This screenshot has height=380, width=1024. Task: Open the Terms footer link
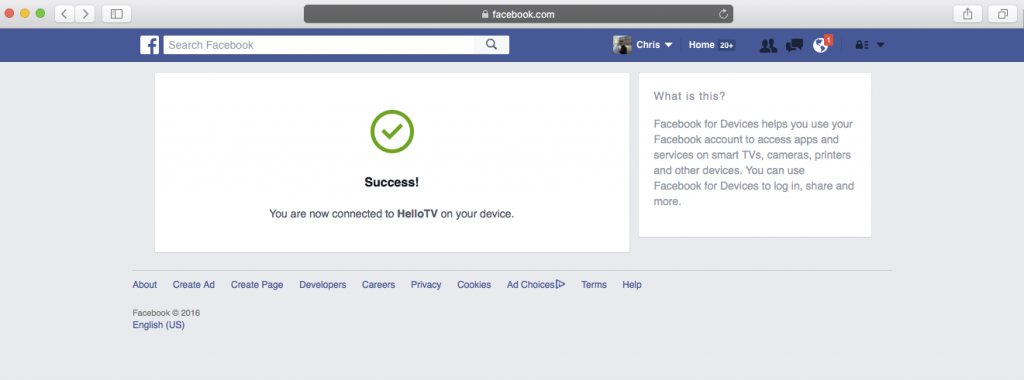(x=594, y=285)
